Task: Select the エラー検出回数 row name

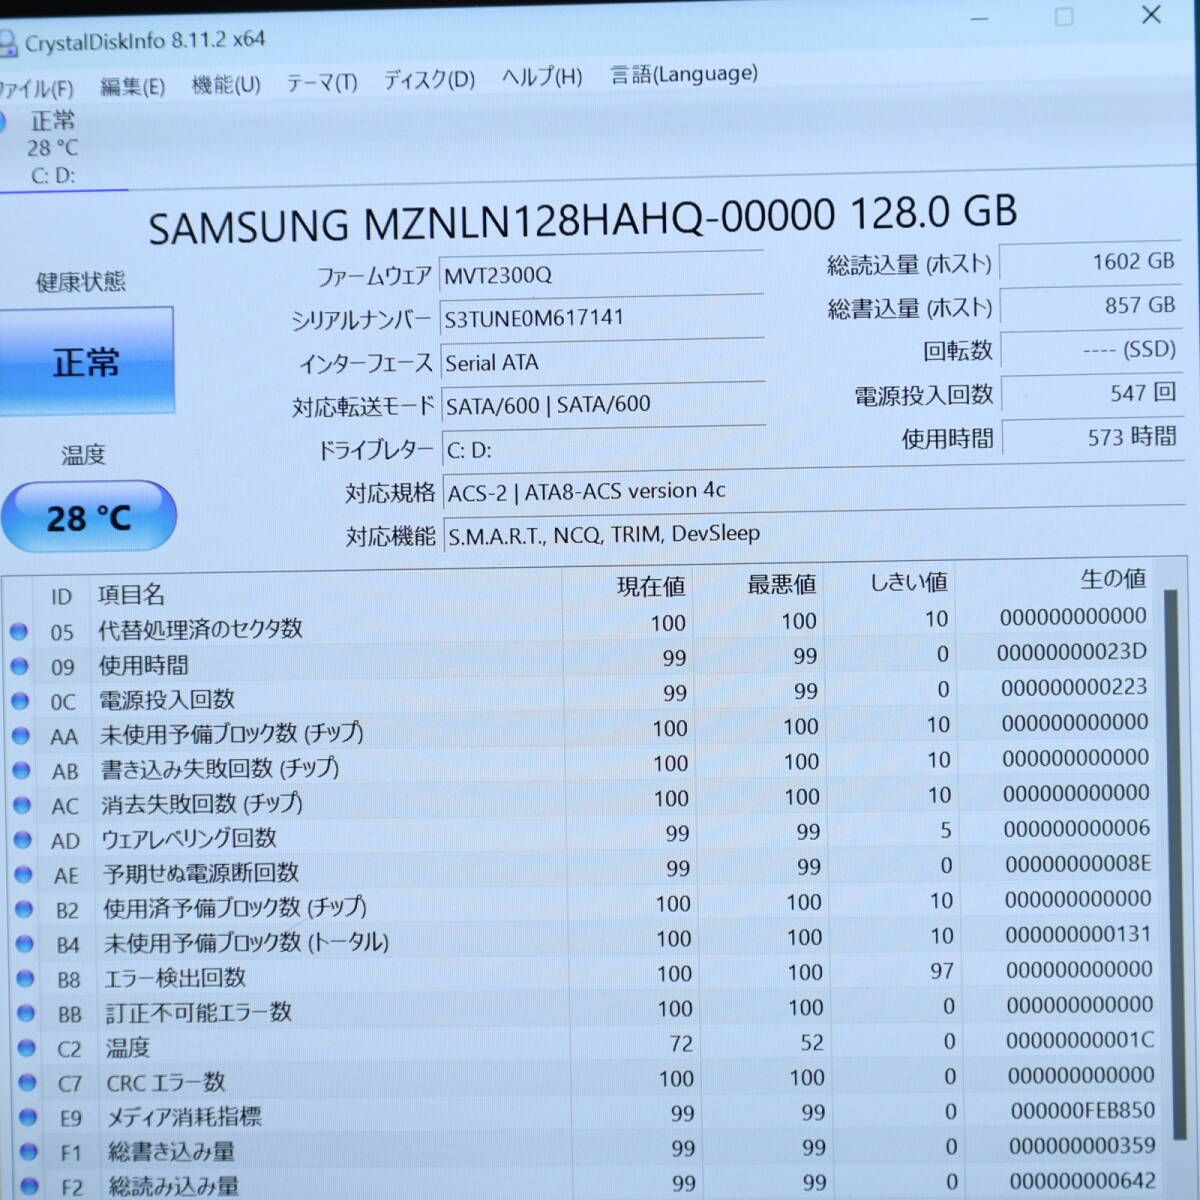Action: (x=175, y=977)
